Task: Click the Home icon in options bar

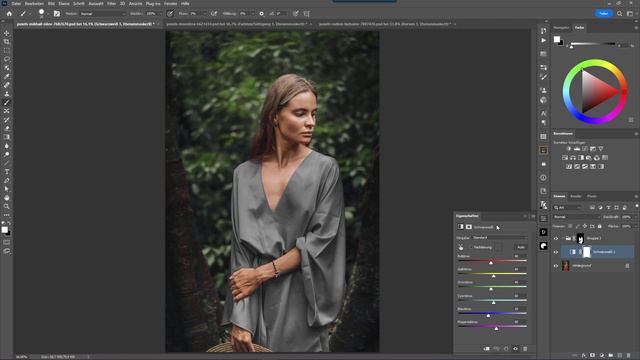Action: point(9,13)
